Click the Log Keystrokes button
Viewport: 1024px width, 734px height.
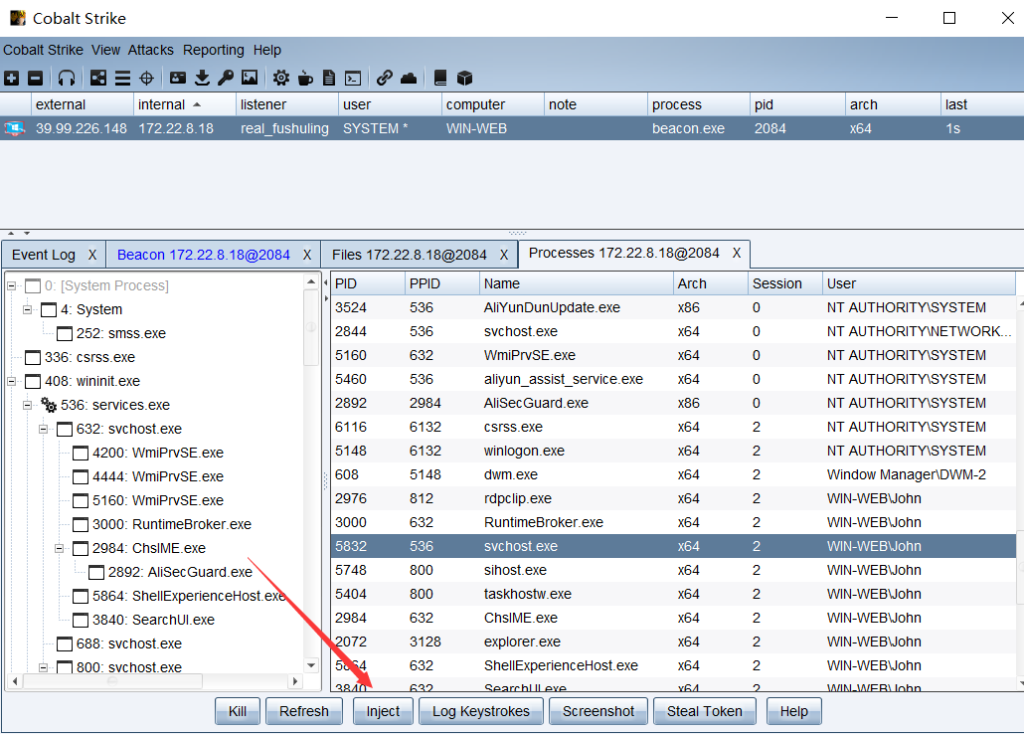(481, 711)
